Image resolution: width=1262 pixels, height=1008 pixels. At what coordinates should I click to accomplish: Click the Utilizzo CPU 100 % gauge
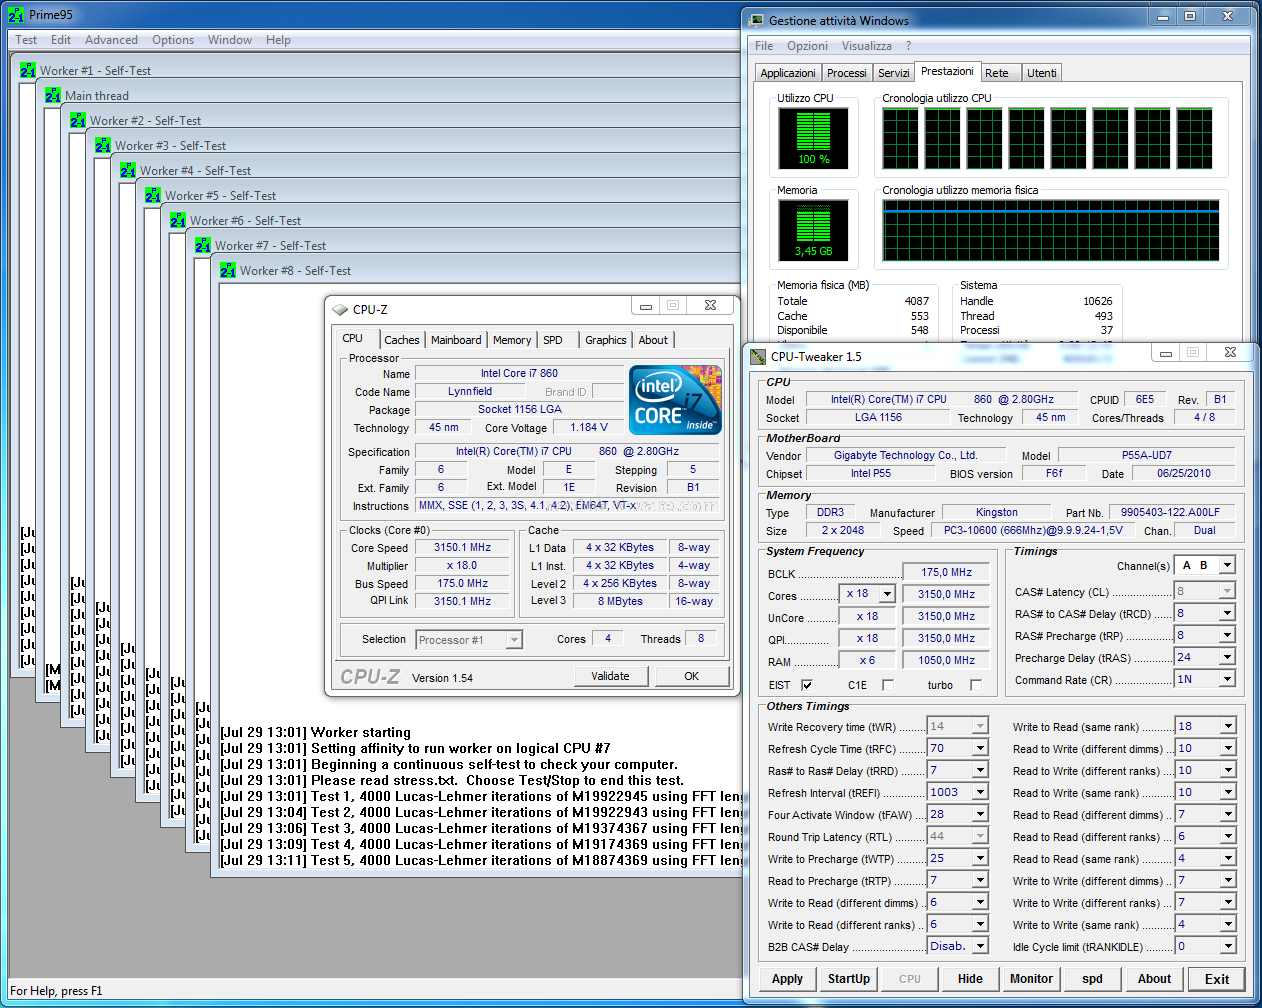point(813,138)
